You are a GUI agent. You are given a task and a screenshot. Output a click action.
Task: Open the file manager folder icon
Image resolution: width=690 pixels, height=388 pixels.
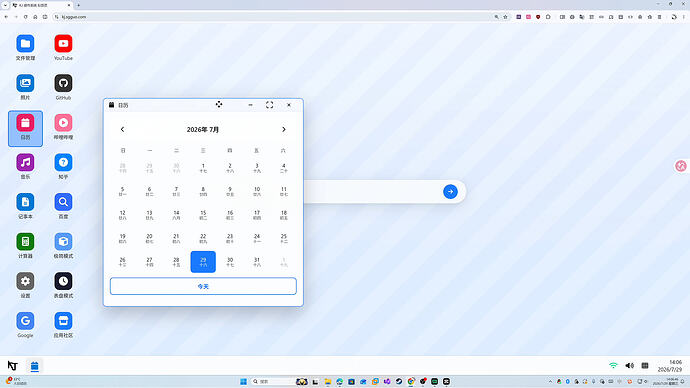(x=26, y=44)
